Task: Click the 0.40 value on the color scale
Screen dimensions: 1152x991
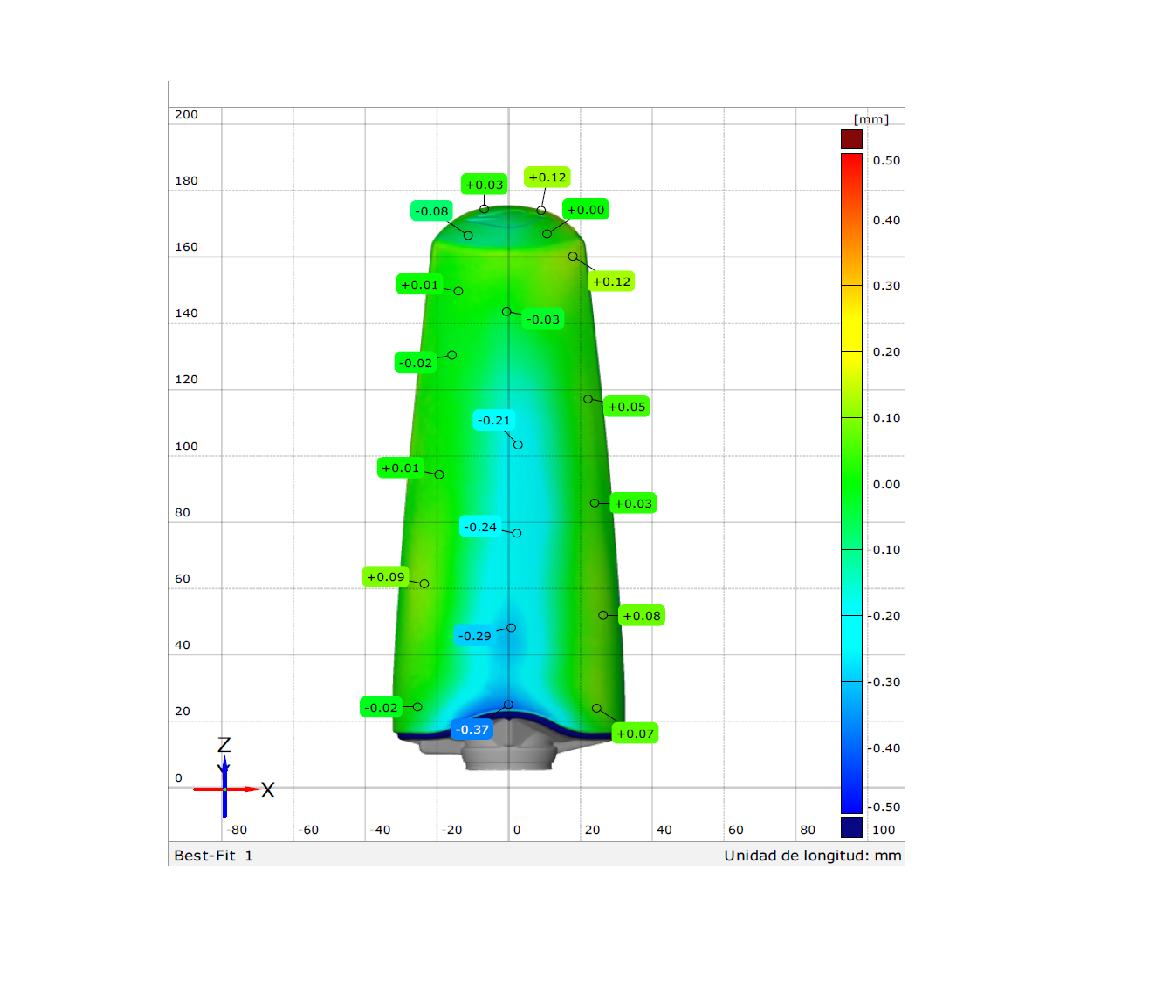Action: coord(886,220)
